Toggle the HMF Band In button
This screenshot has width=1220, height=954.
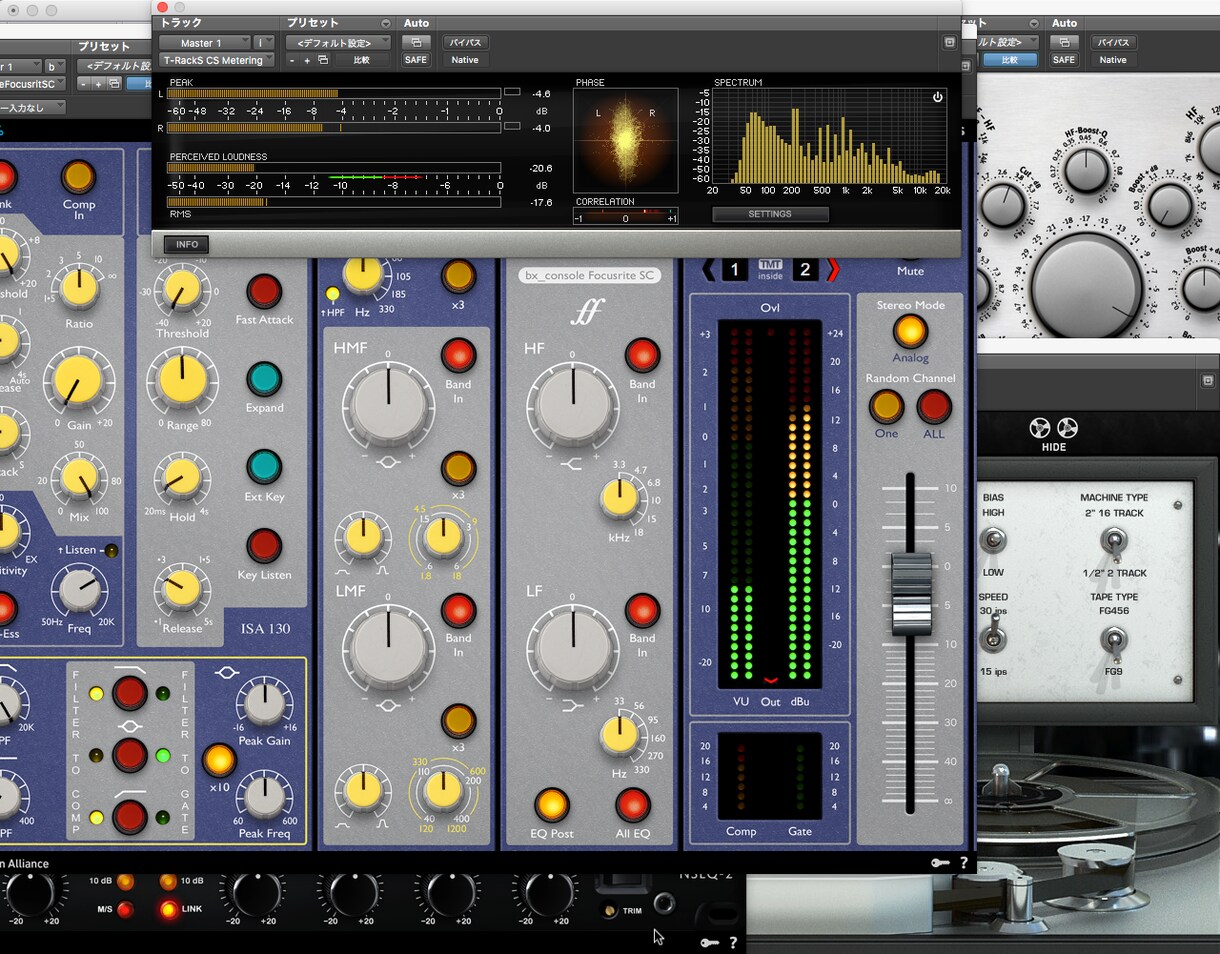point(458,355)
